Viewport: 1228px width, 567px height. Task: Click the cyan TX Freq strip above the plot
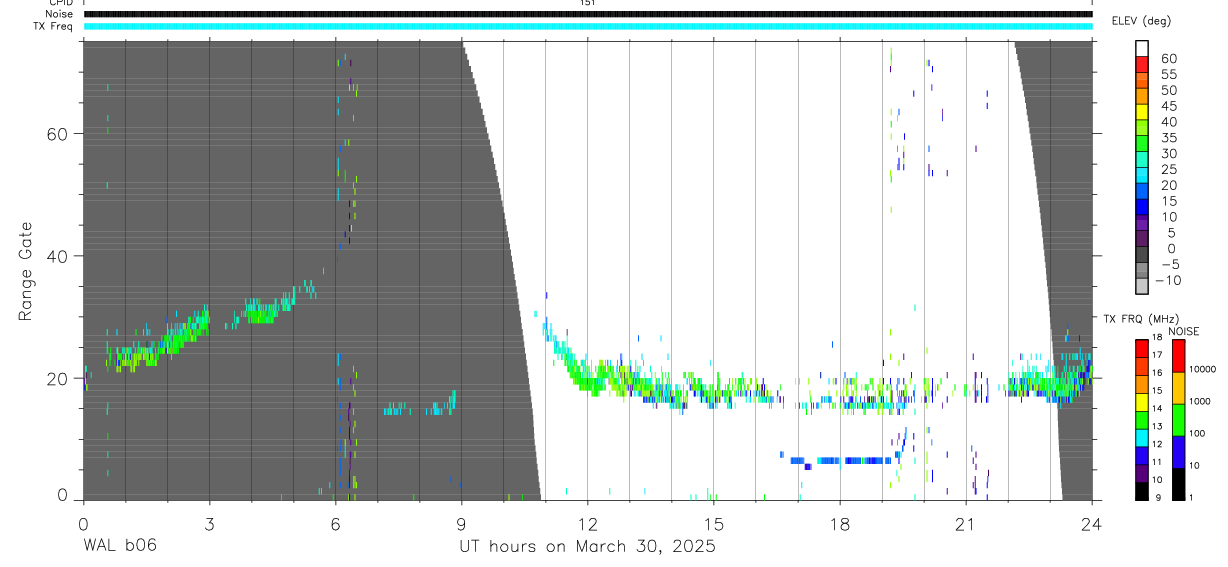point(588,26)
